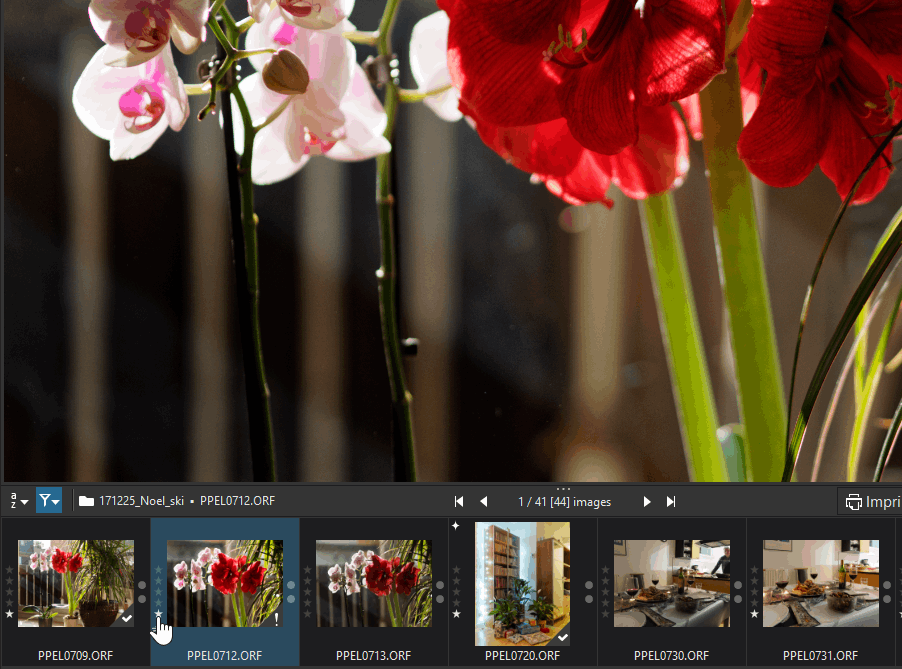Select the PPEL0713.ORF thumbnail

(x=374, y=583)
